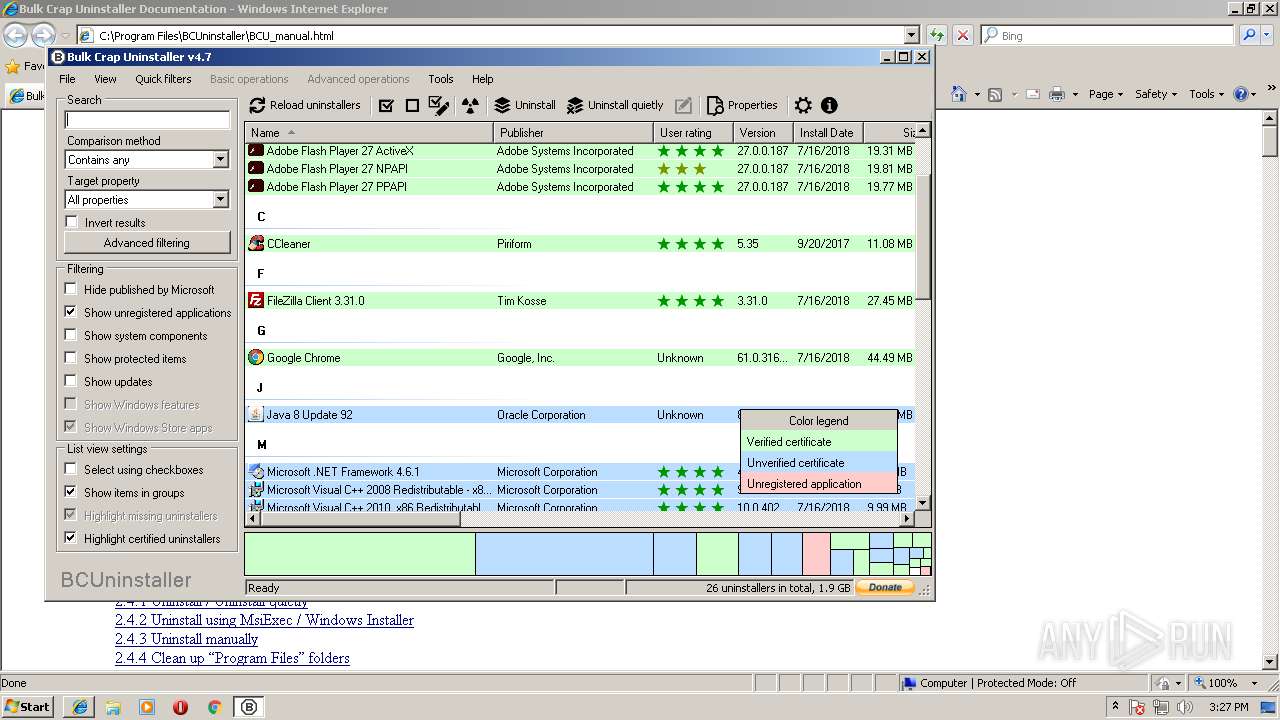The image size is (1280, 720).
Task: Enable Show system components
Action: pos(71,335)
